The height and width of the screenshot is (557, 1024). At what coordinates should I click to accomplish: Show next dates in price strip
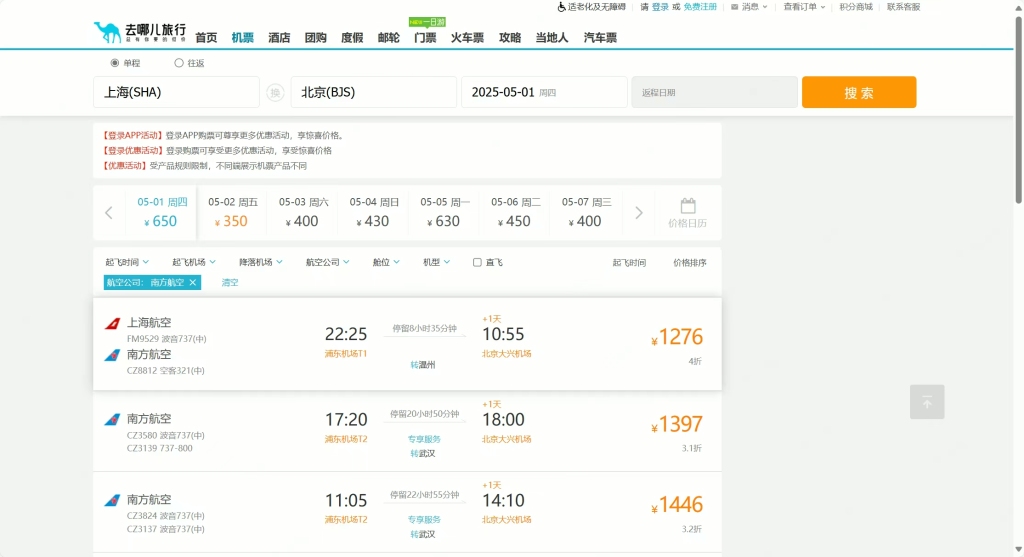click(639, 212)
